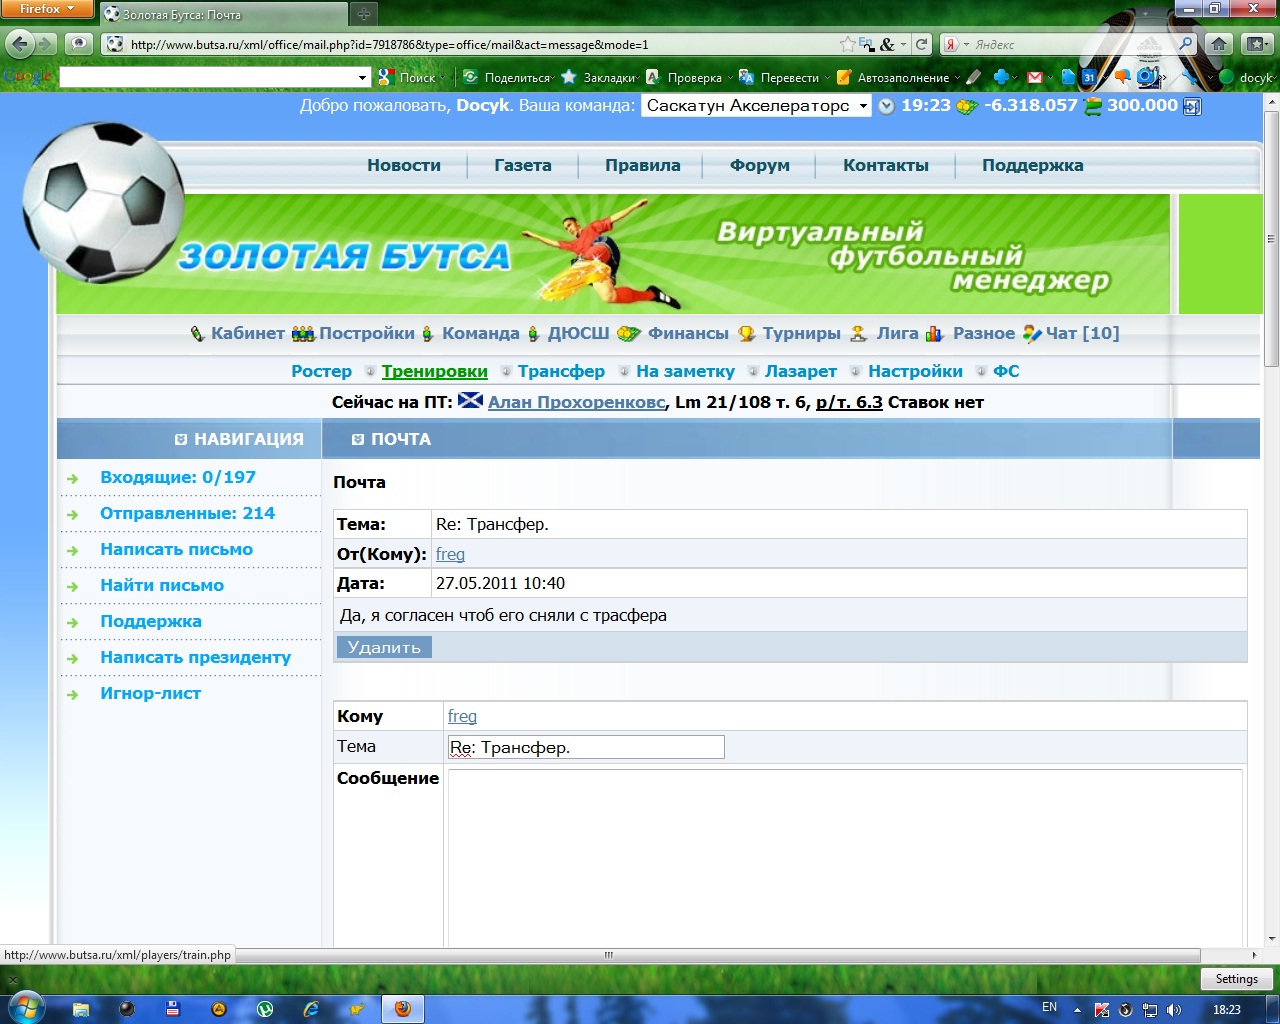Select the Трансфер tab in the submenu

pyautogui.click(x=561, y=371)
